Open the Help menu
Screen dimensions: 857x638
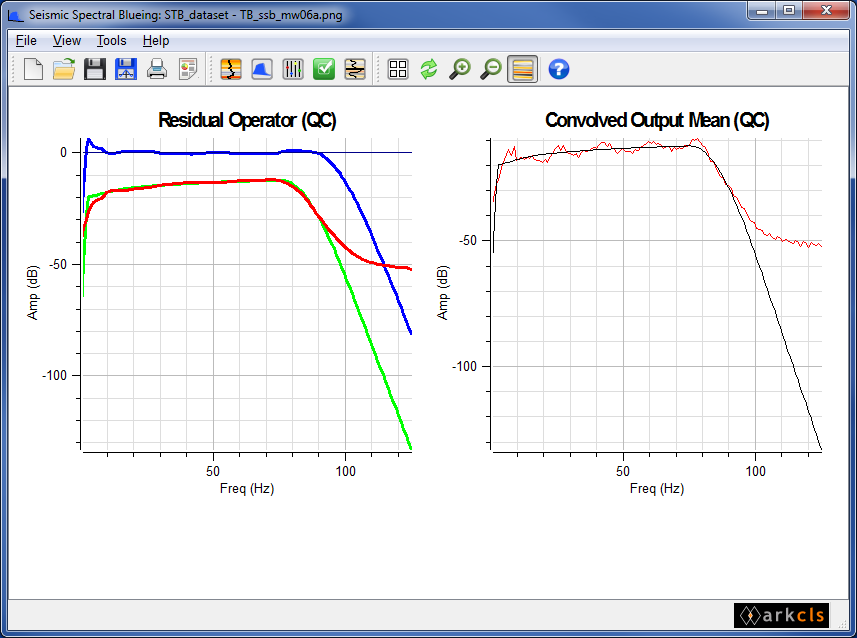(155, 40)
